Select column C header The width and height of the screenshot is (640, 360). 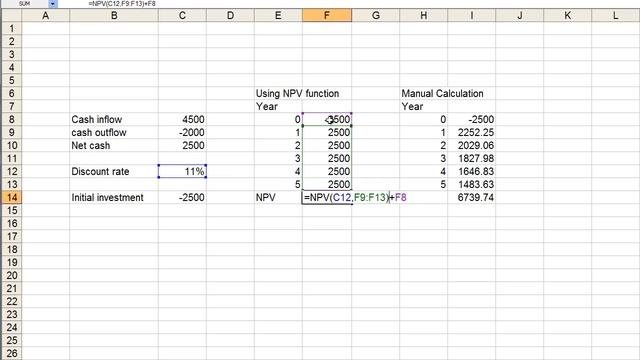coord(182,16)
